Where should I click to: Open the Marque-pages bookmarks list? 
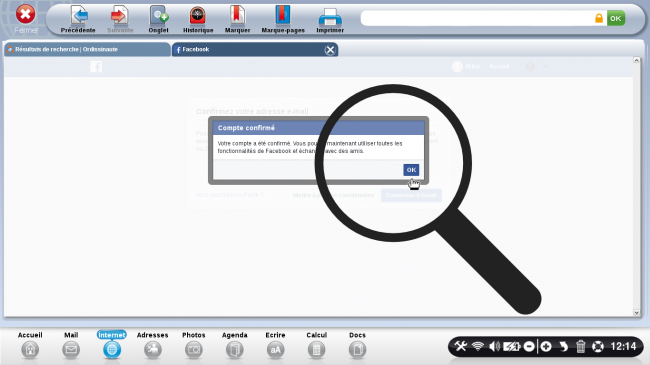click(x=283, y=19)
